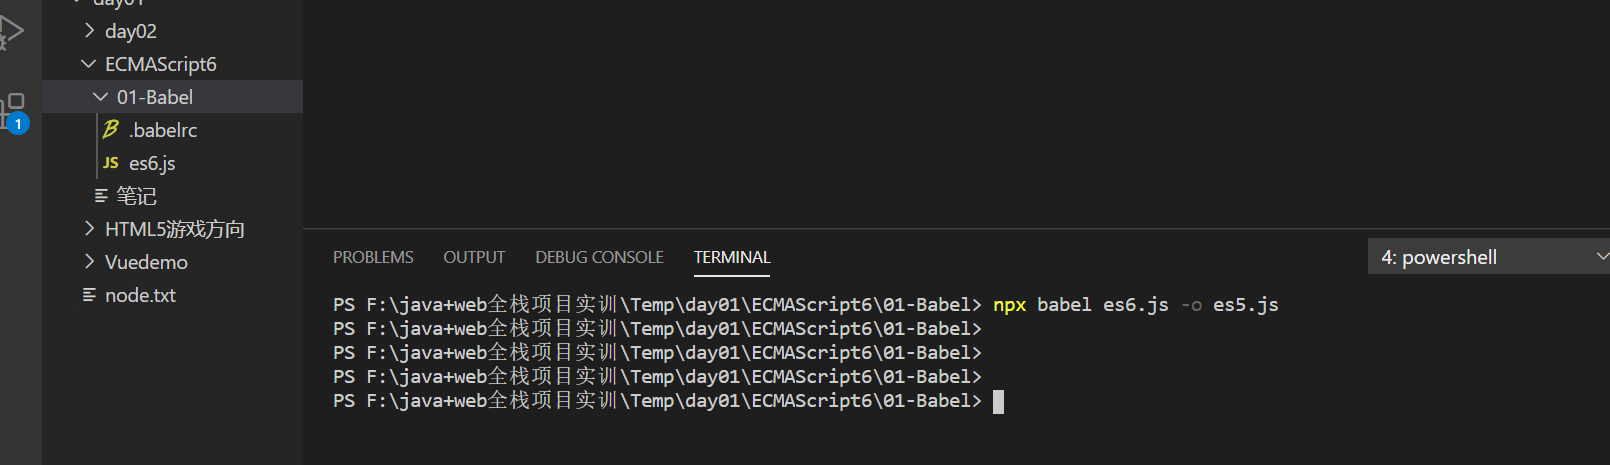Click the Babel icon next to .babelrc

(x=111, y=130)
